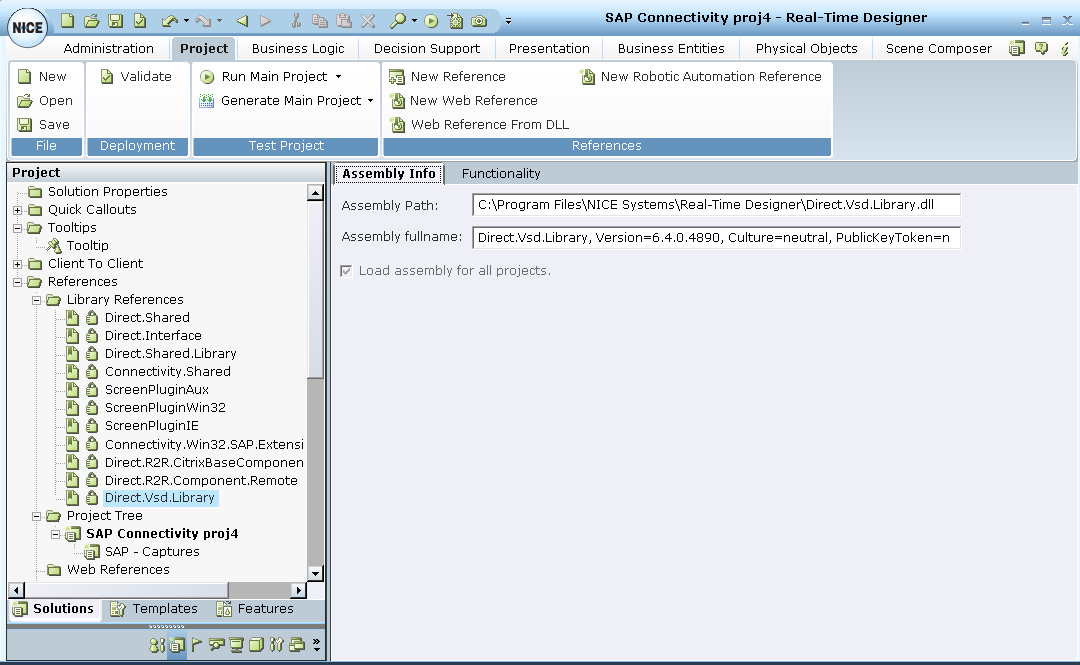Open the Decision Support ribbon tab
This screenshot has width=1080, height=665.
[426, 48]
